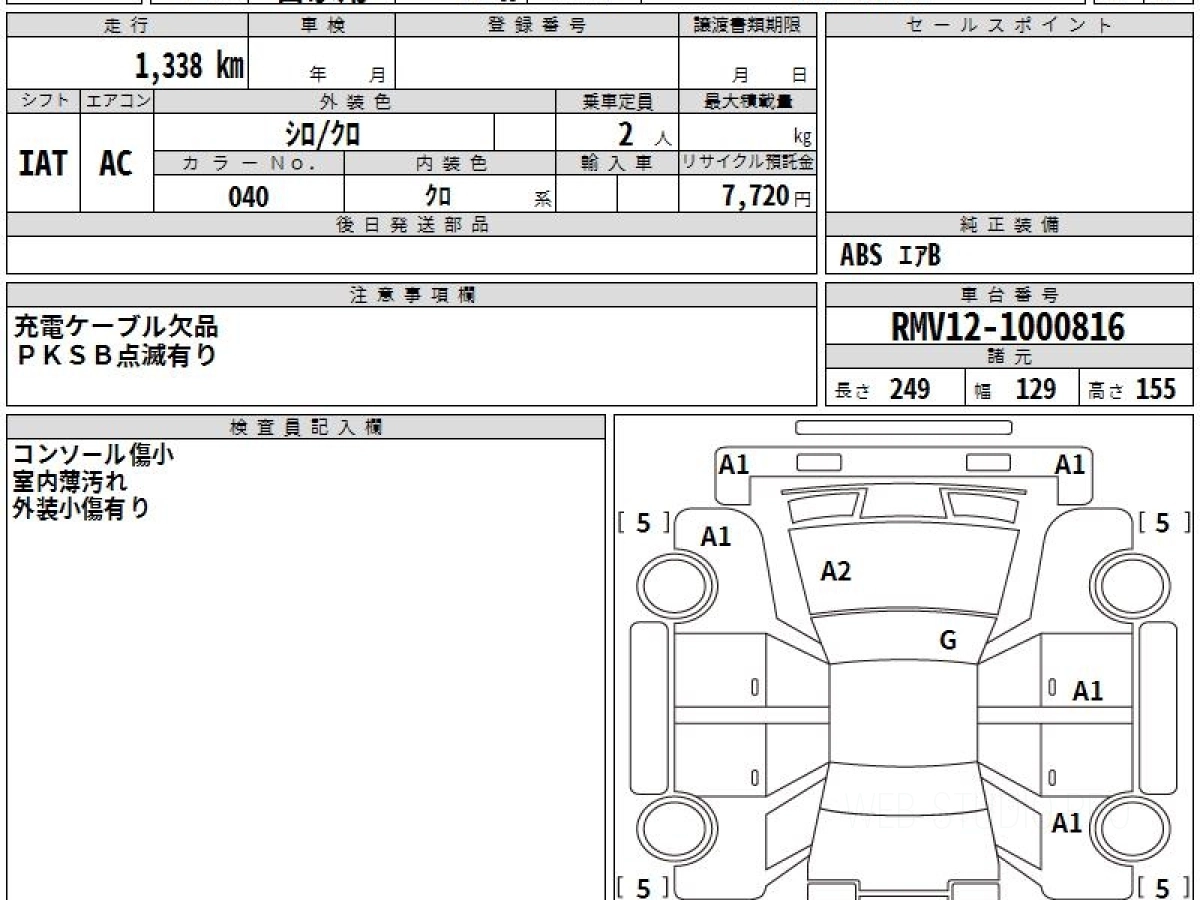Click the カラーNo. header cell
Viewport: 1200px width, 900px height.
point(249,164)
